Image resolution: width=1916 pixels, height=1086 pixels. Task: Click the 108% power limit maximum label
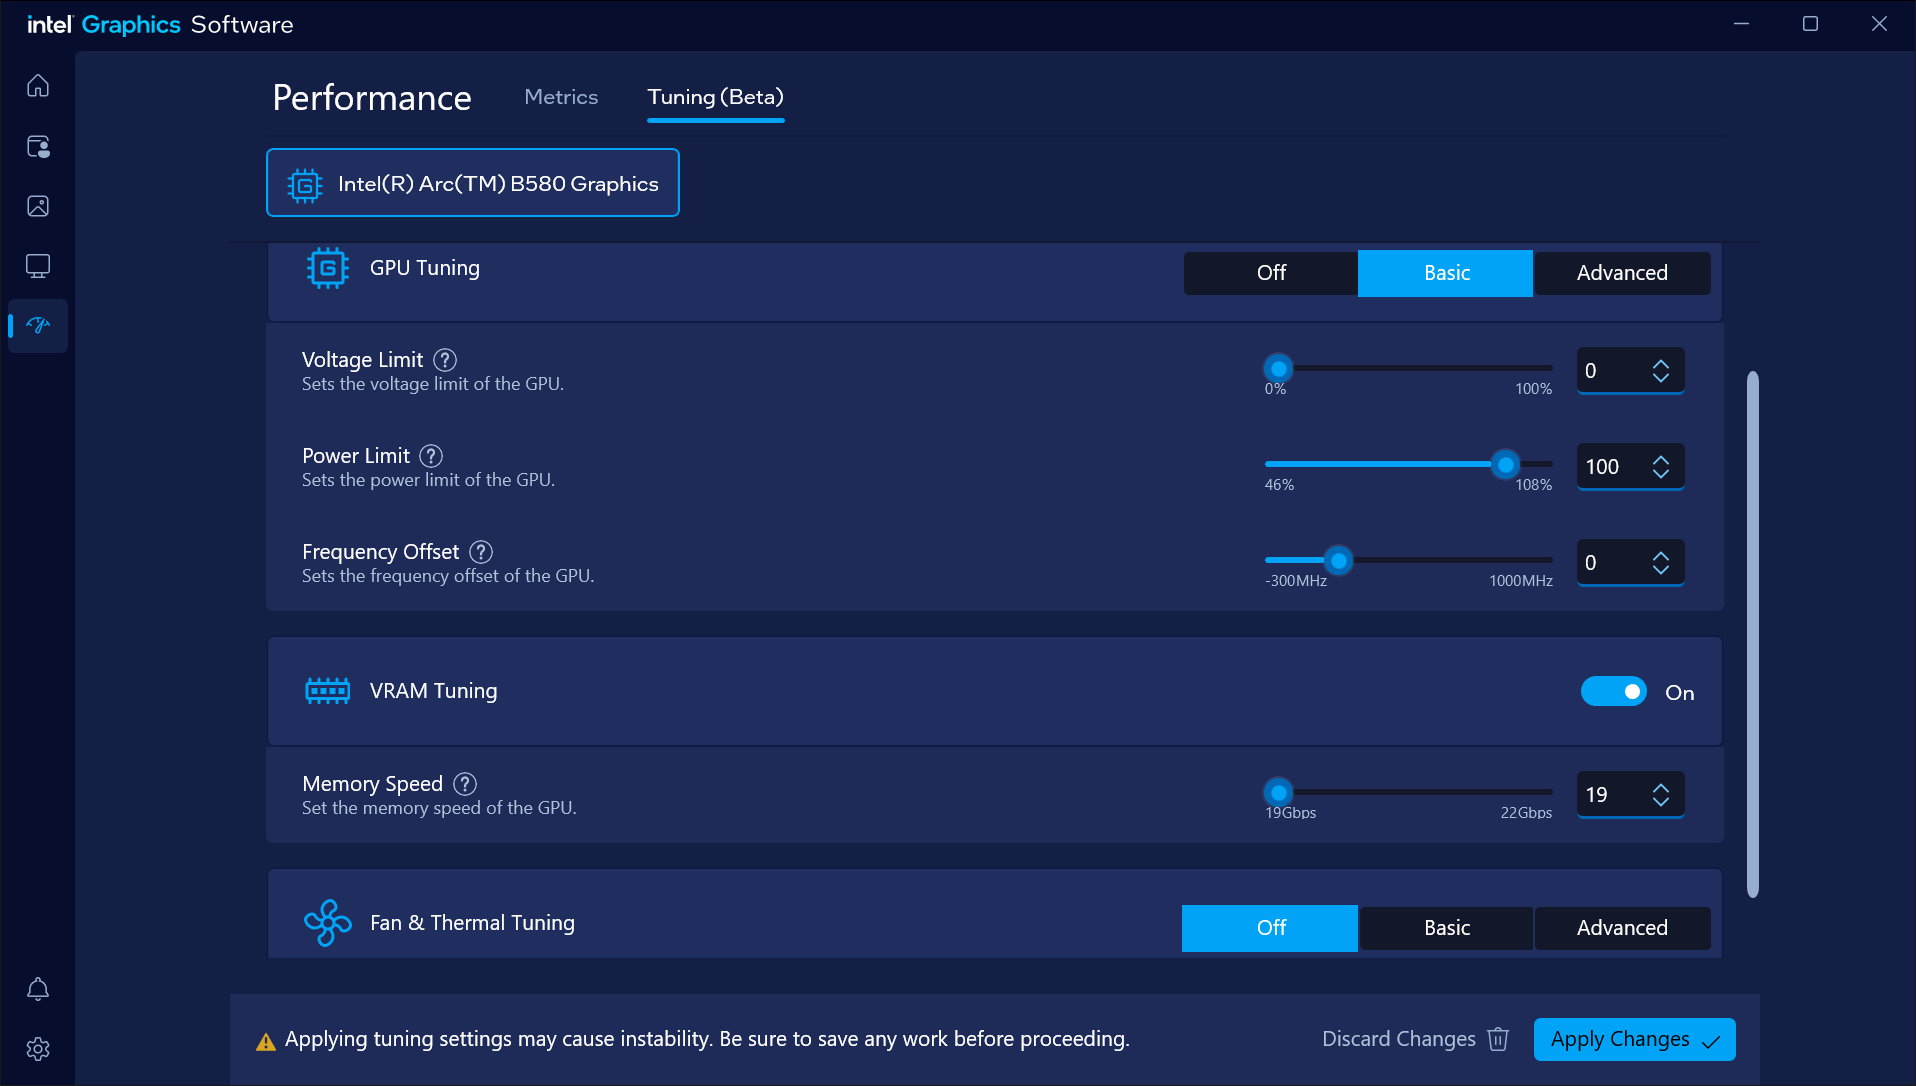(1534, 485)
